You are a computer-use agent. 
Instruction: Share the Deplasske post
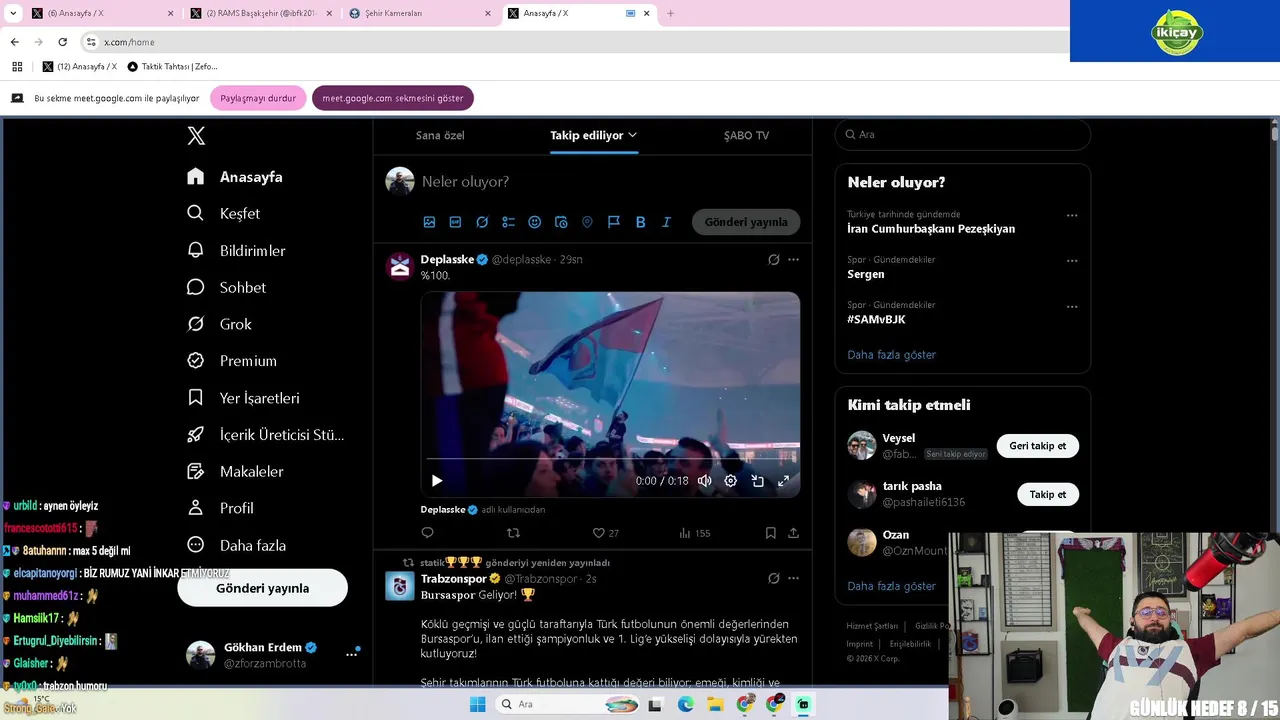click(793, 533)
